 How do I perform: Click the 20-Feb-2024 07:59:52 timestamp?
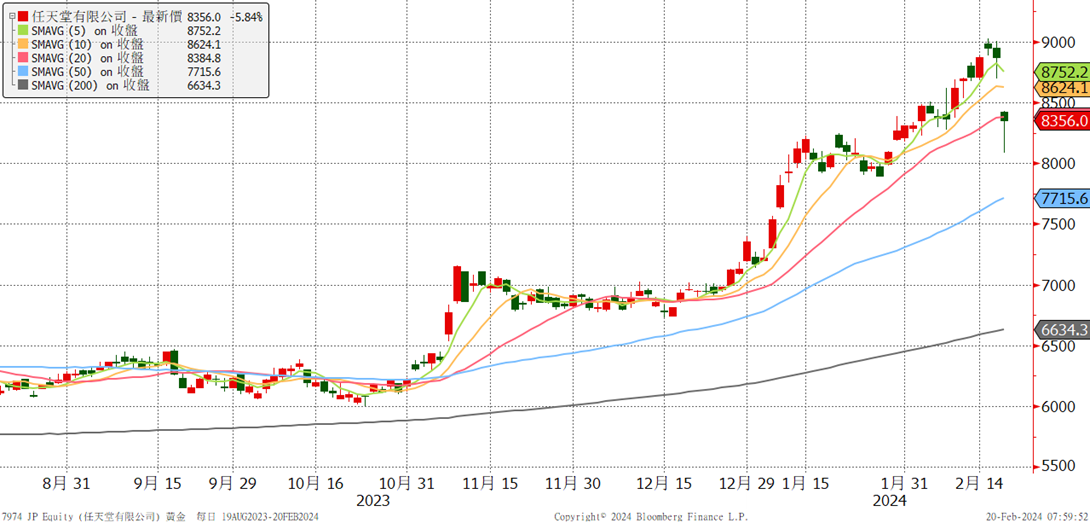1037,517
